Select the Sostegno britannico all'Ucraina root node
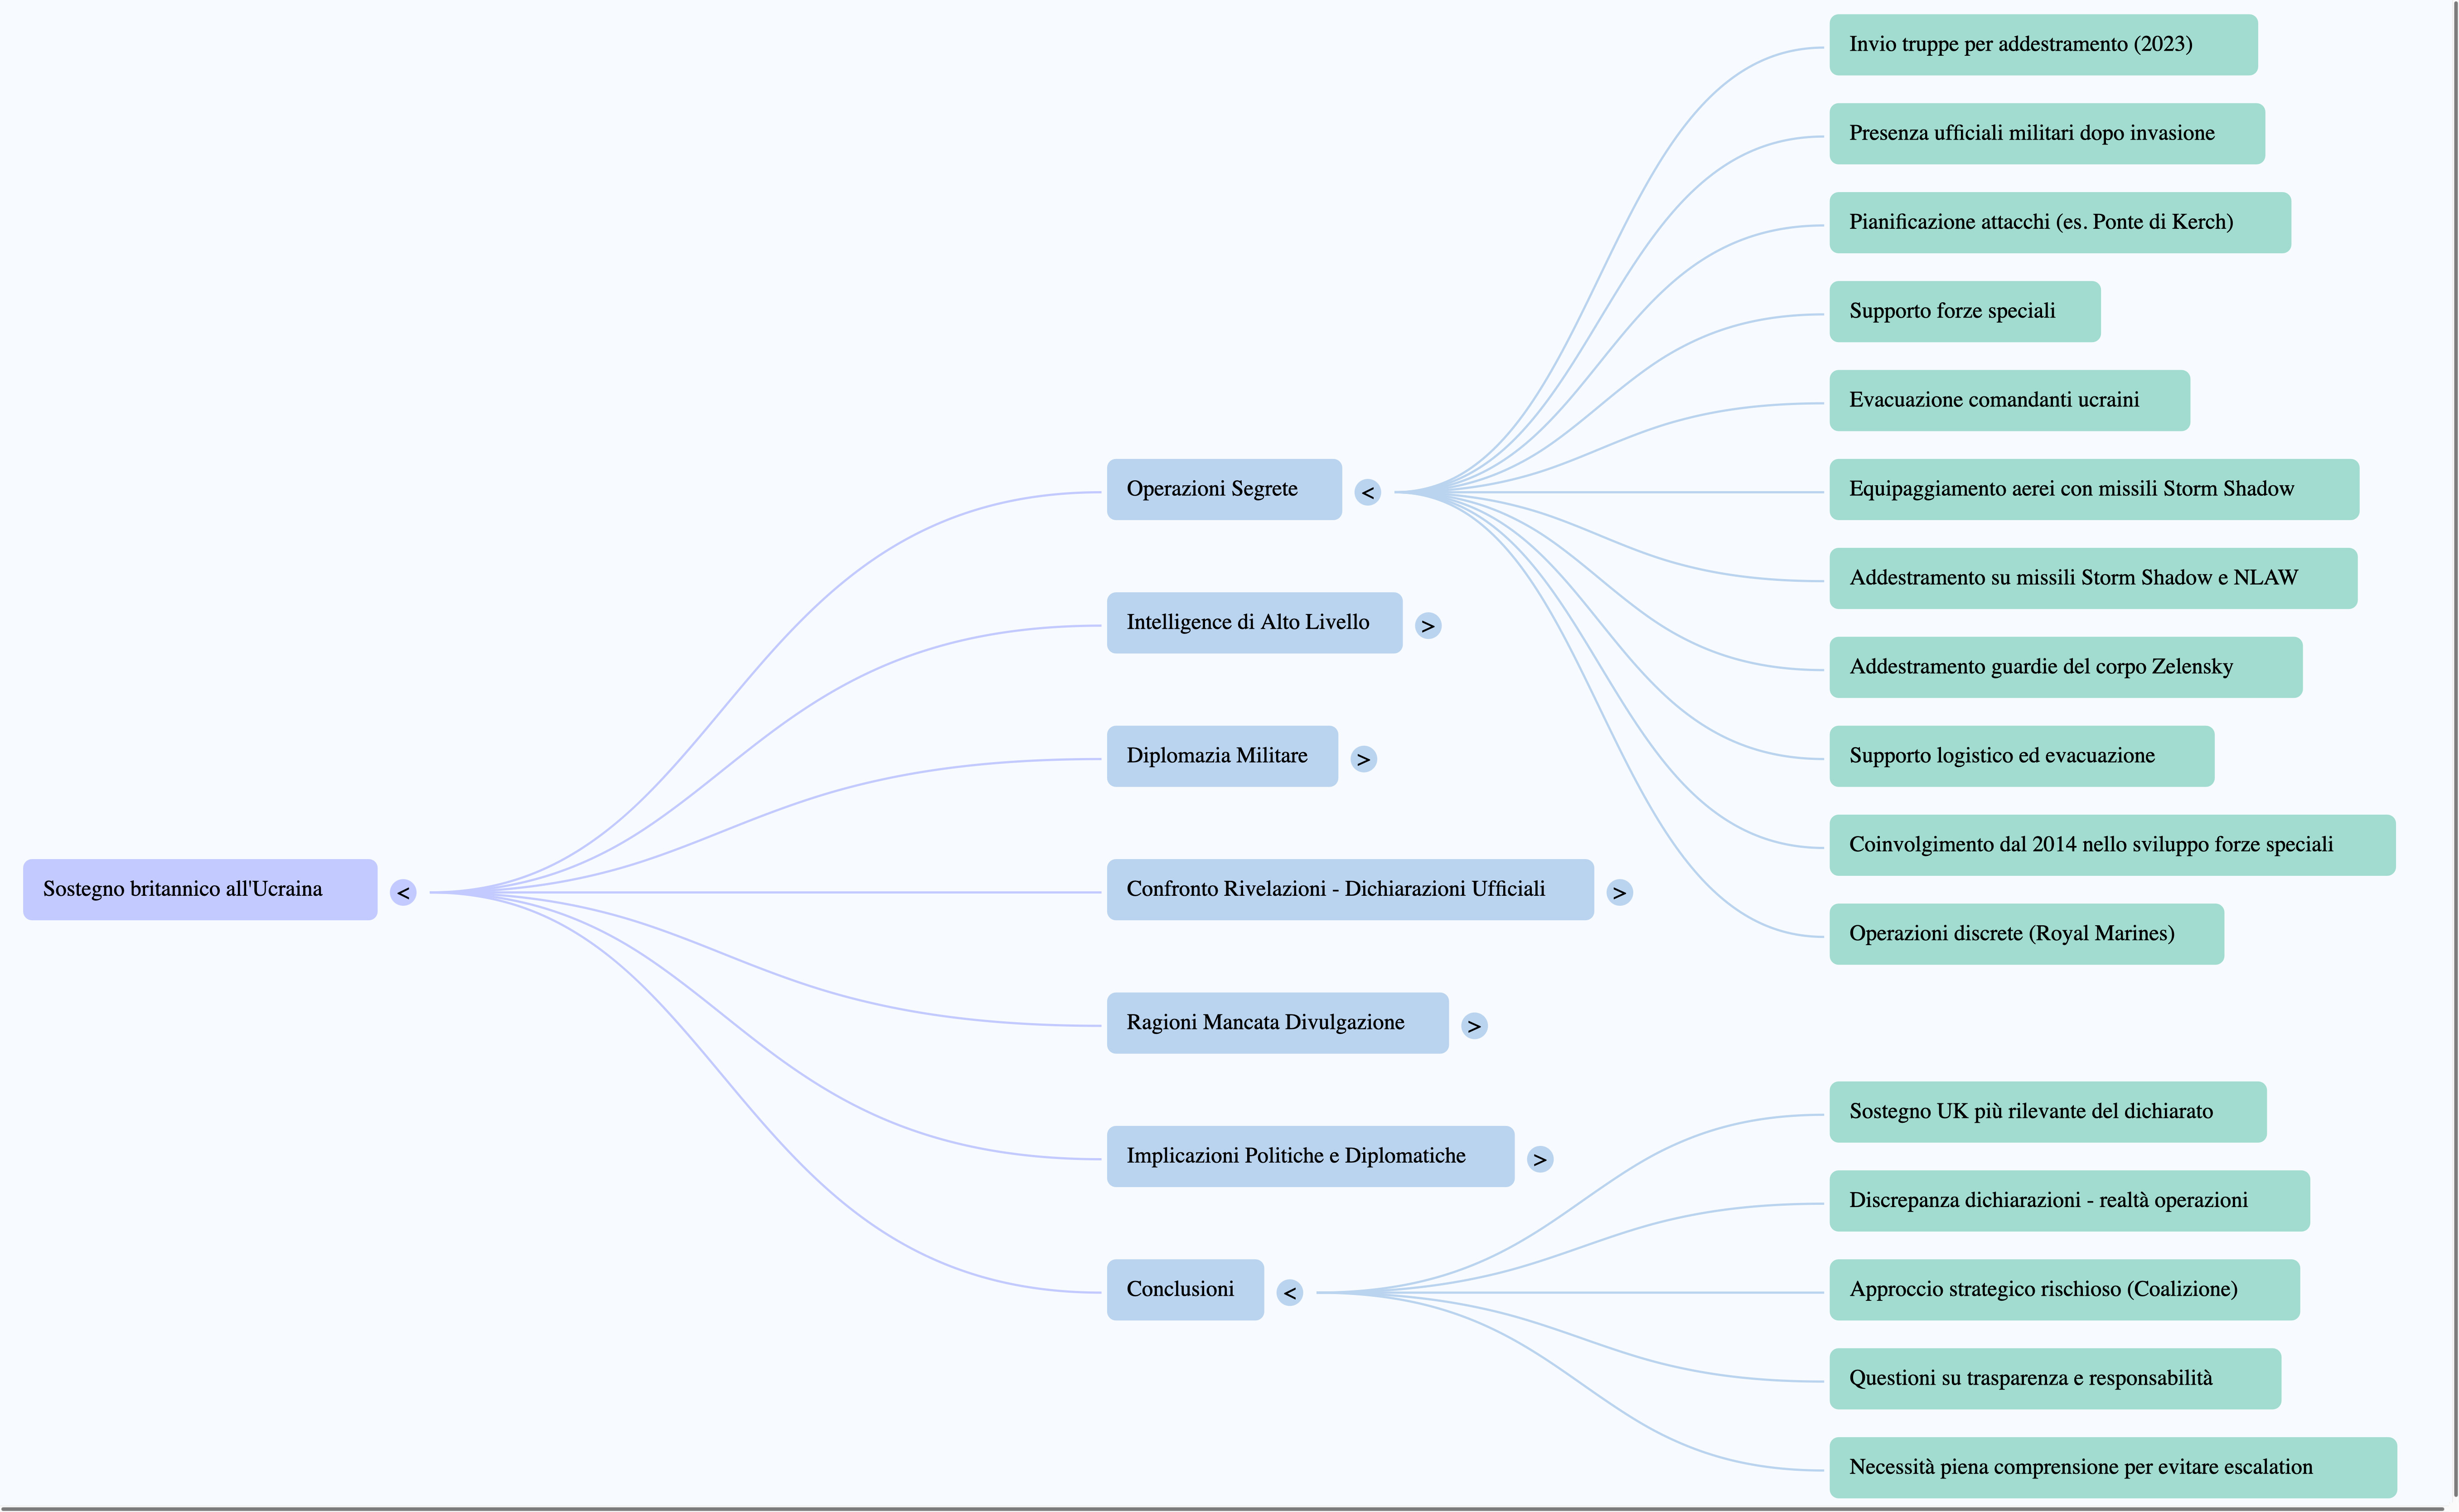The image size is (2459, 1512). tap(200, 889)
